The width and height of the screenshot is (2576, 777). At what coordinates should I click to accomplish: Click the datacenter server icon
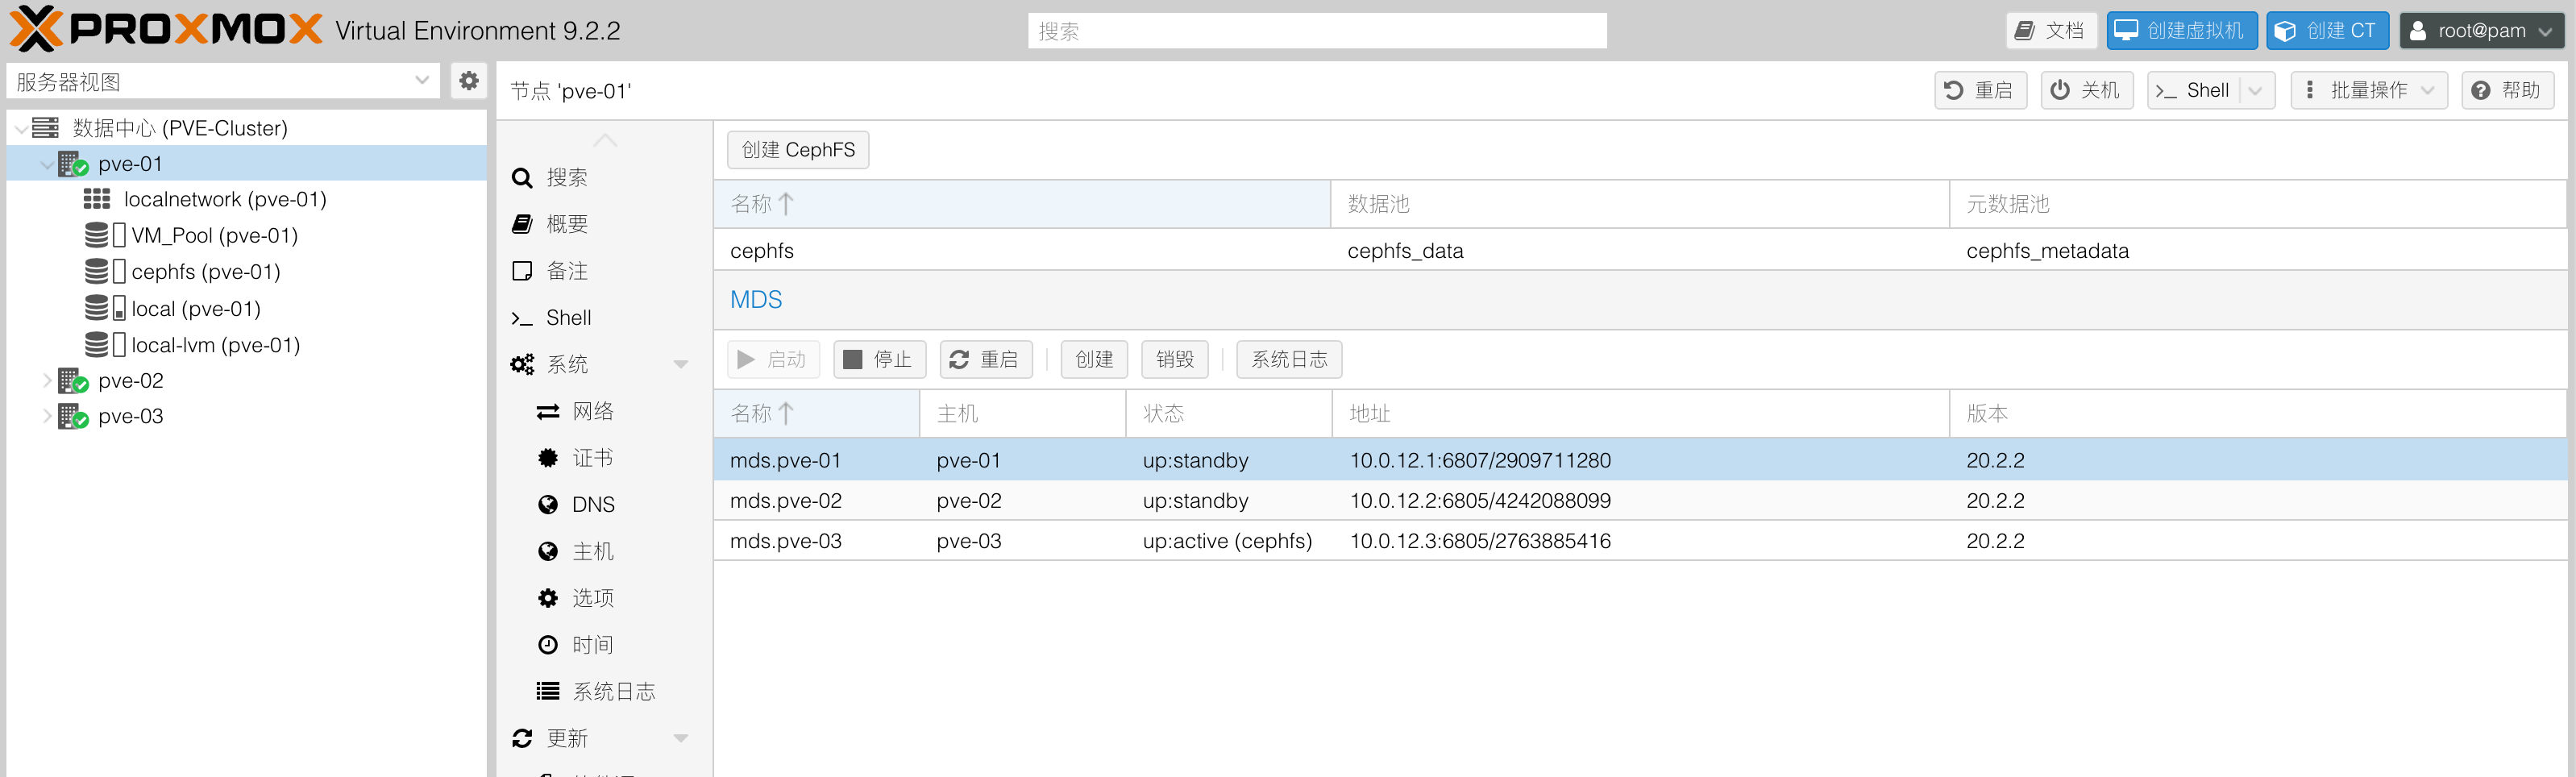pyautogui.click(x=45, y=128)
